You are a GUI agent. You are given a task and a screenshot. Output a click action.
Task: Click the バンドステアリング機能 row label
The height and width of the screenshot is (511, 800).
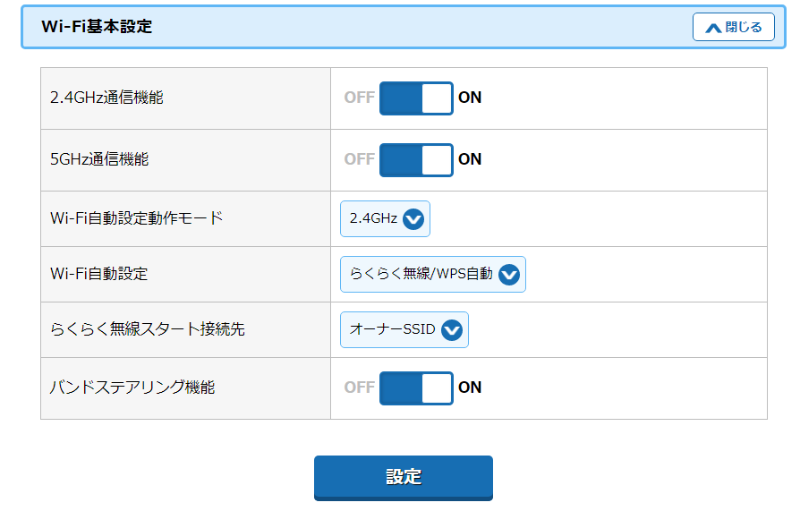(x=132, y=387)
